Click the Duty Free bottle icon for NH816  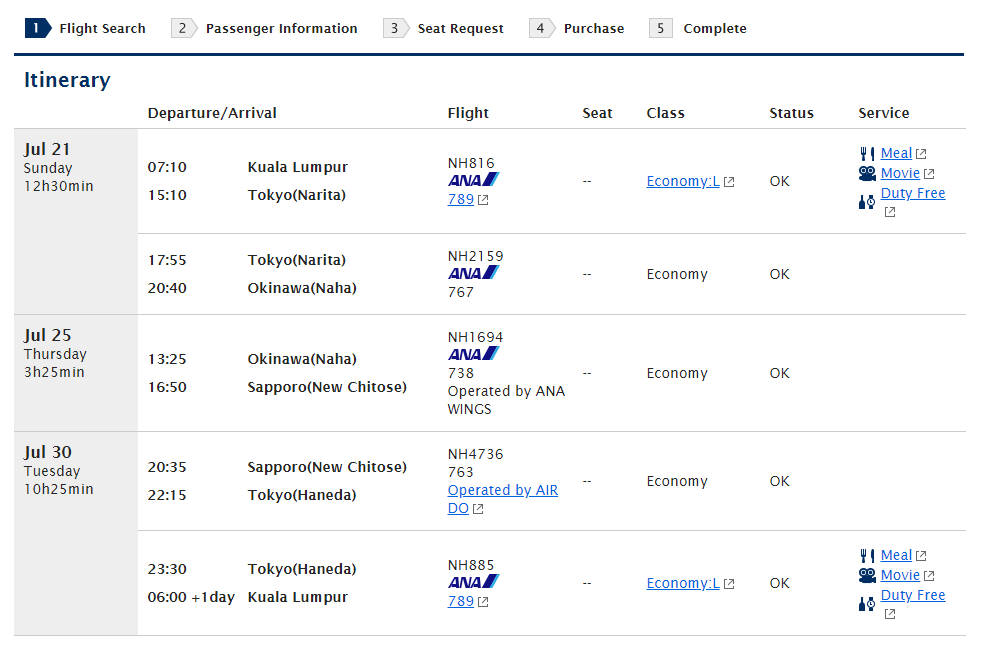[867, 202]
